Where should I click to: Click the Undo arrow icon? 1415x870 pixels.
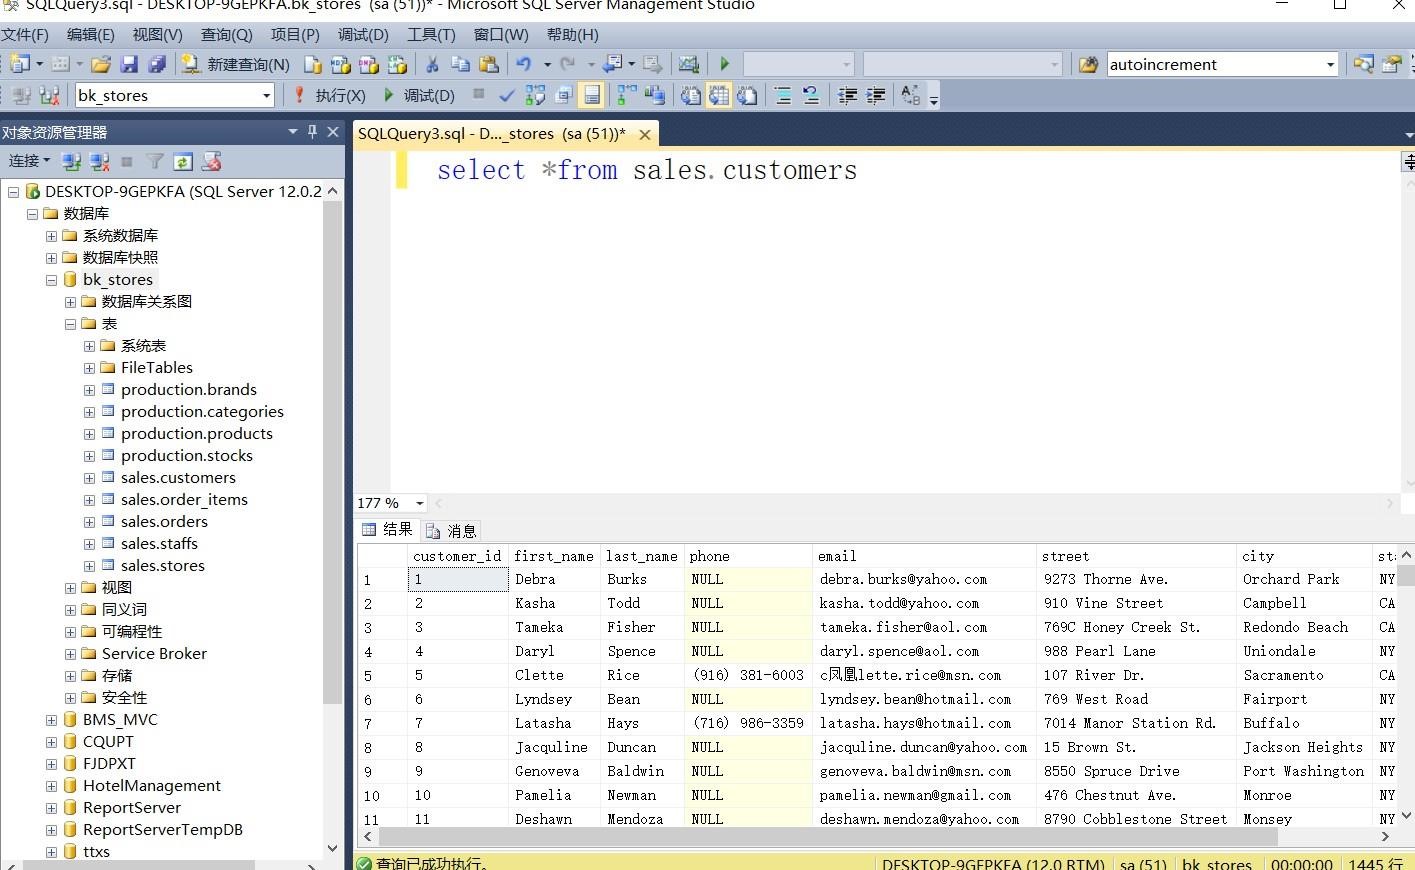pyautogui.click(x=523, y=65)
